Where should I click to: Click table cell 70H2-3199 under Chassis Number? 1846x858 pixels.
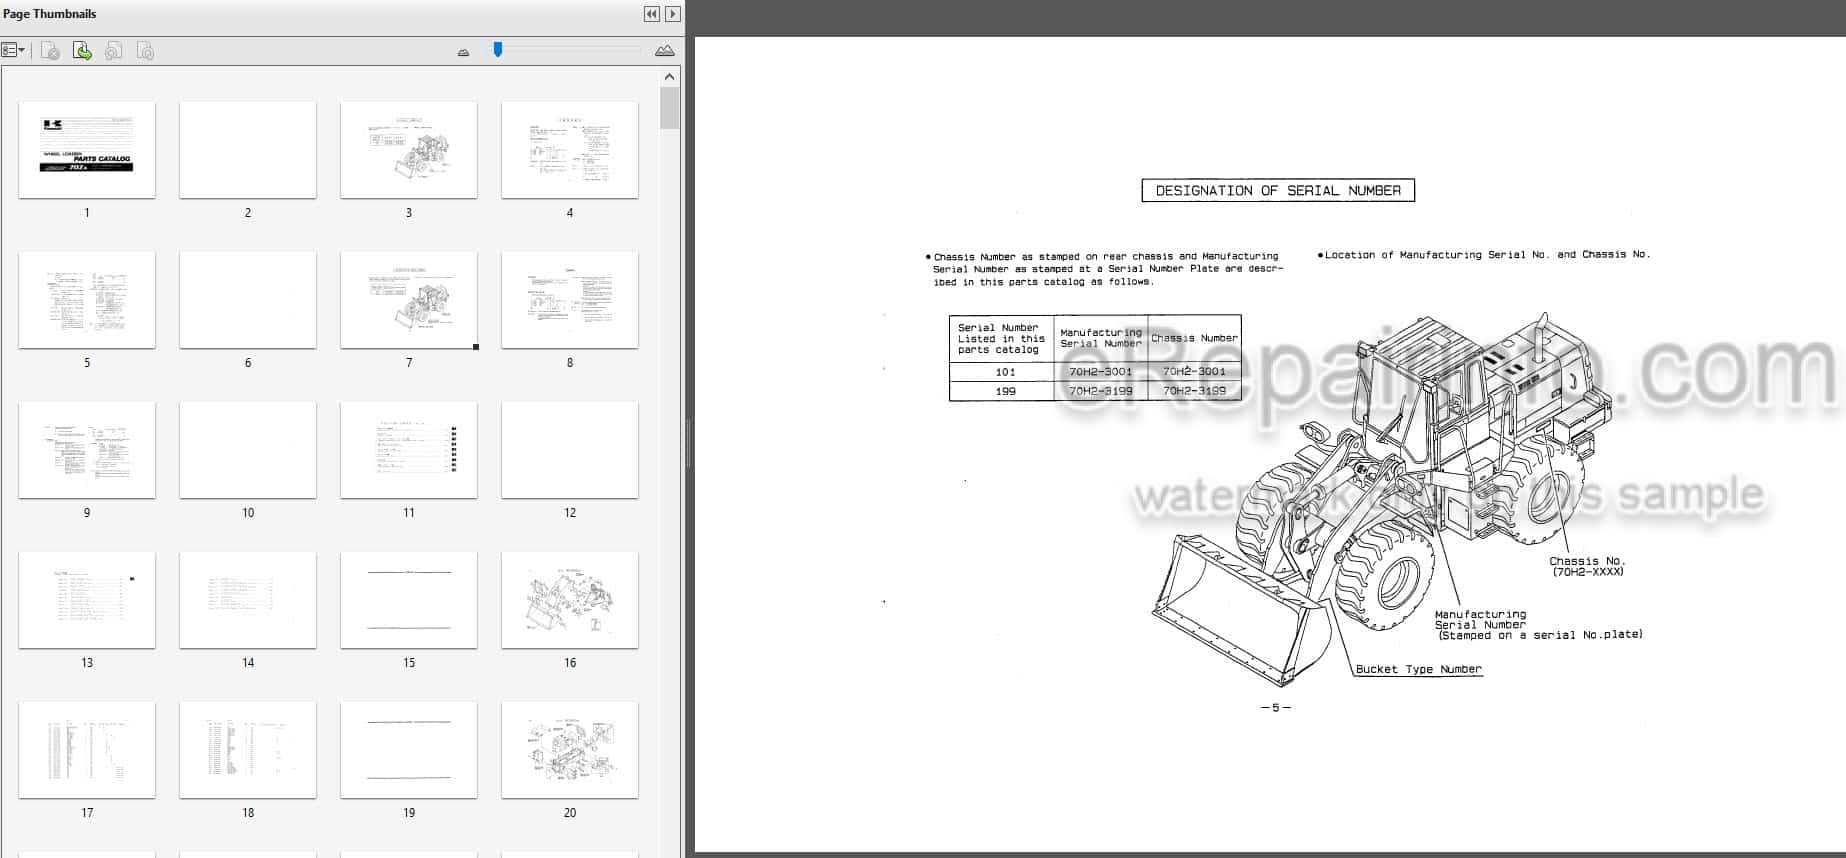(x=1194, y=391)
